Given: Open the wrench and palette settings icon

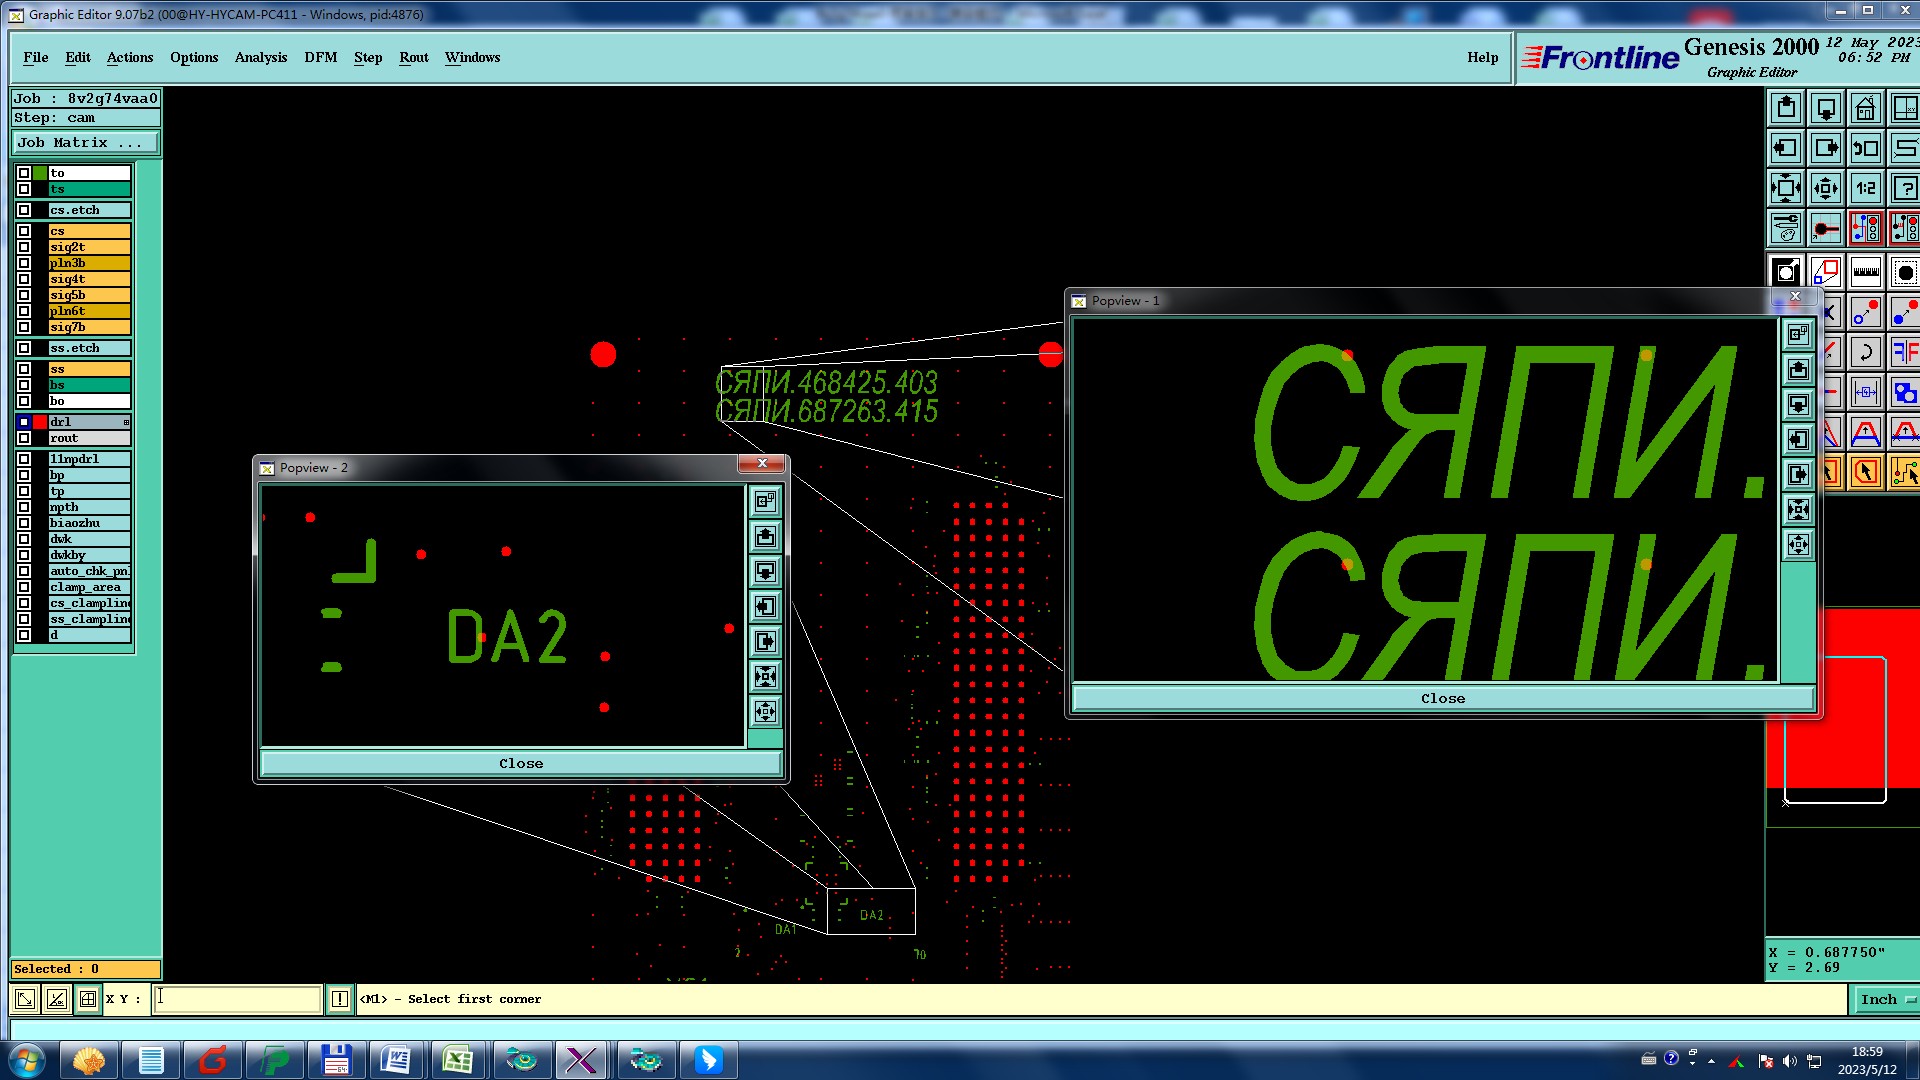Looking at the screenshot, I should tap(1786, 228).
